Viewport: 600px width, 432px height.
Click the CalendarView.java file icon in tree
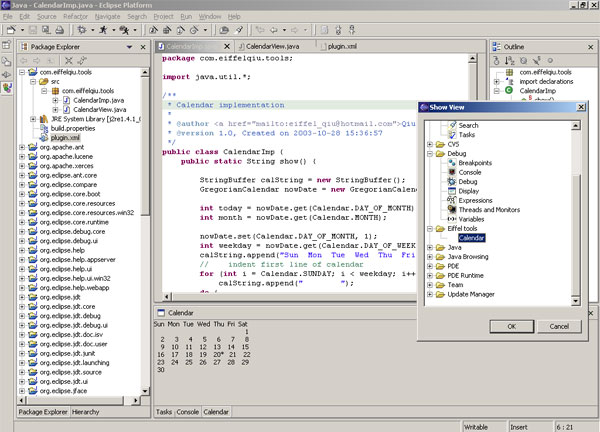[66, 109]
